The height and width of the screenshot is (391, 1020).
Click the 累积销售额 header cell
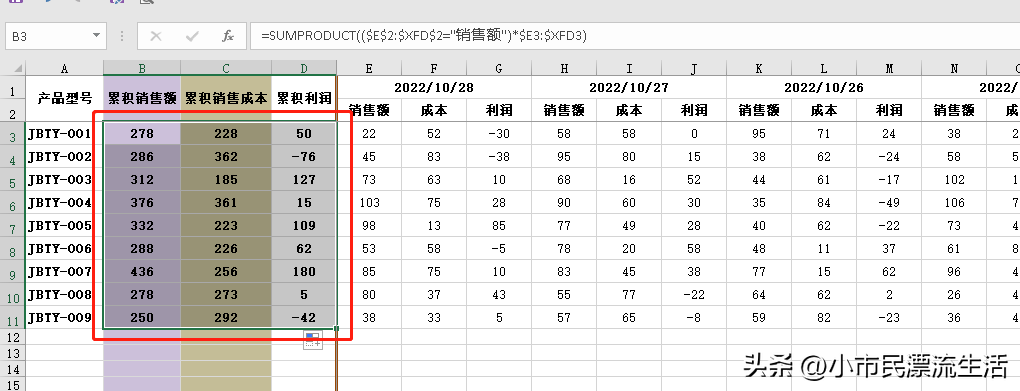click(x=142, y=99)
